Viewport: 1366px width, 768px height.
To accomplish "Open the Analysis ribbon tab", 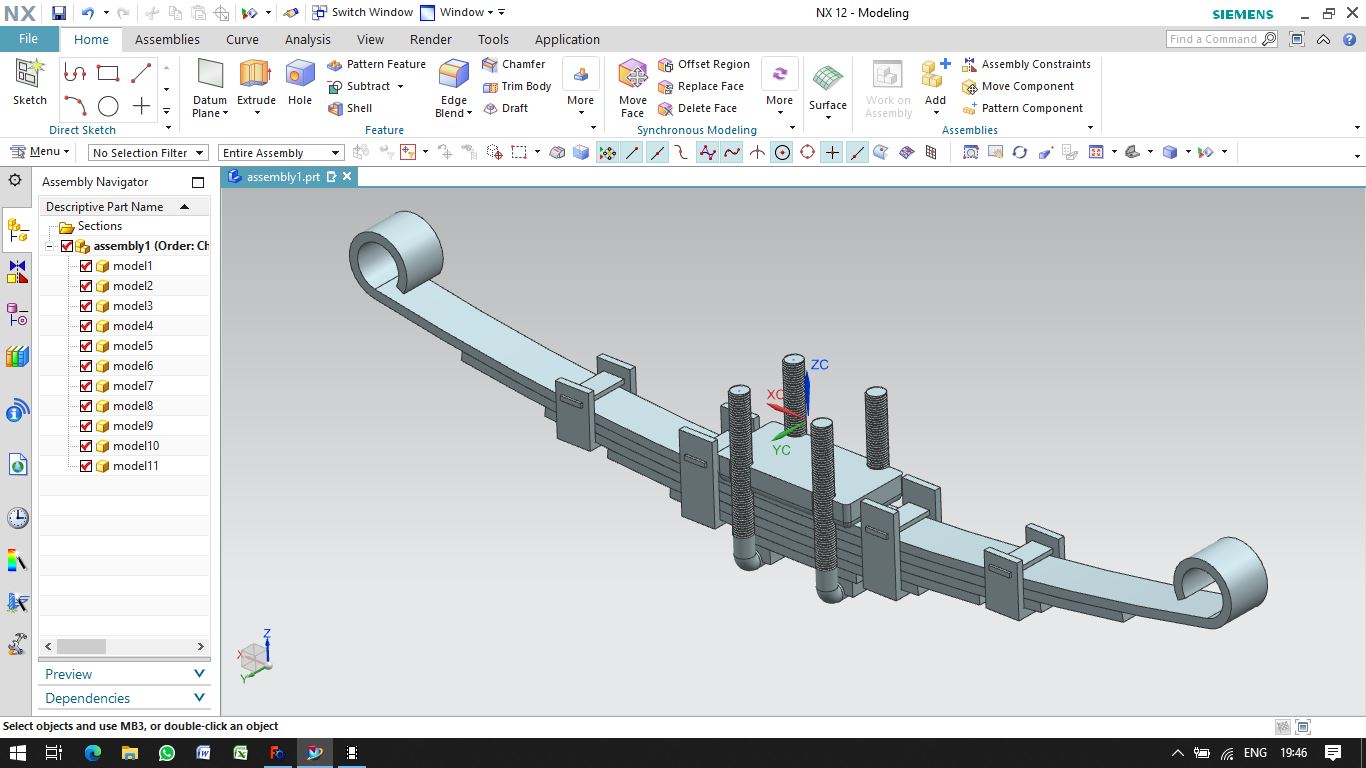I will [307, 39].
